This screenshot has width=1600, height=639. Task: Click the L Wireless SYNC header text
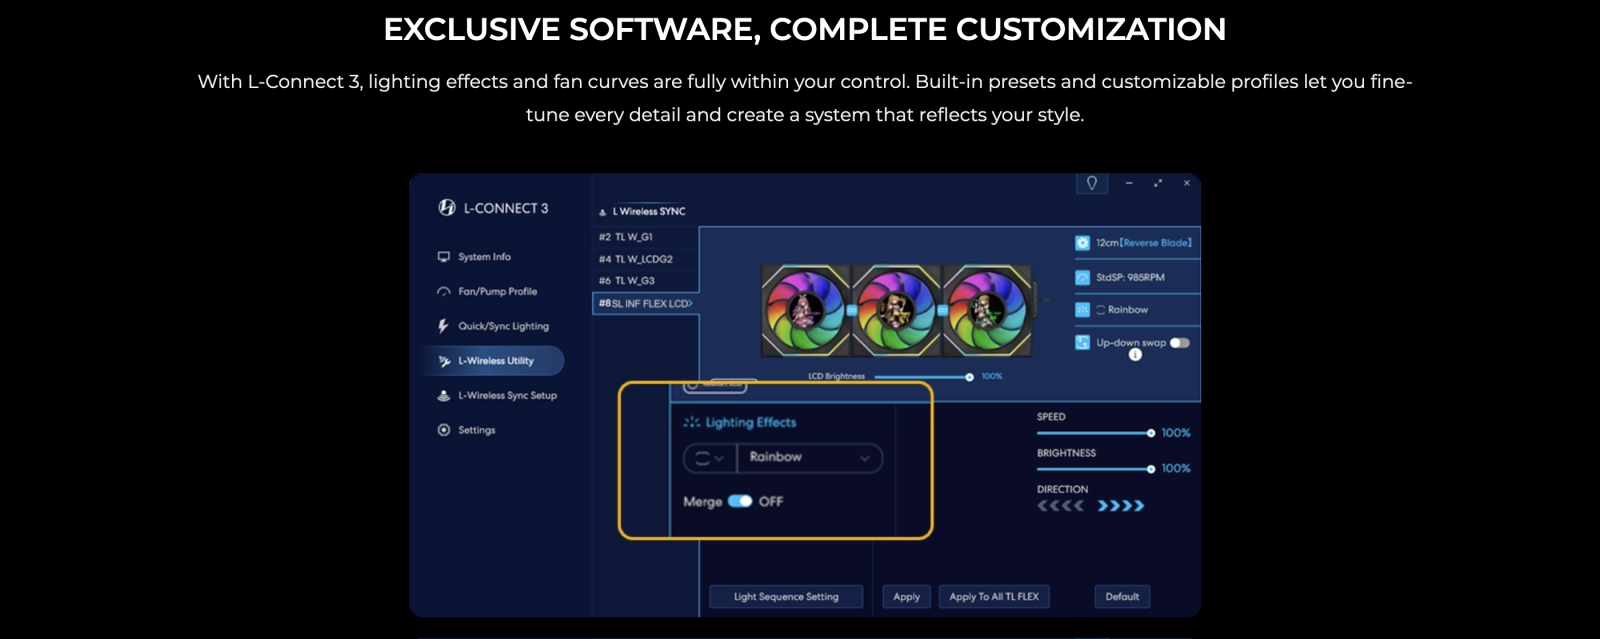click(x=649, y=212)
